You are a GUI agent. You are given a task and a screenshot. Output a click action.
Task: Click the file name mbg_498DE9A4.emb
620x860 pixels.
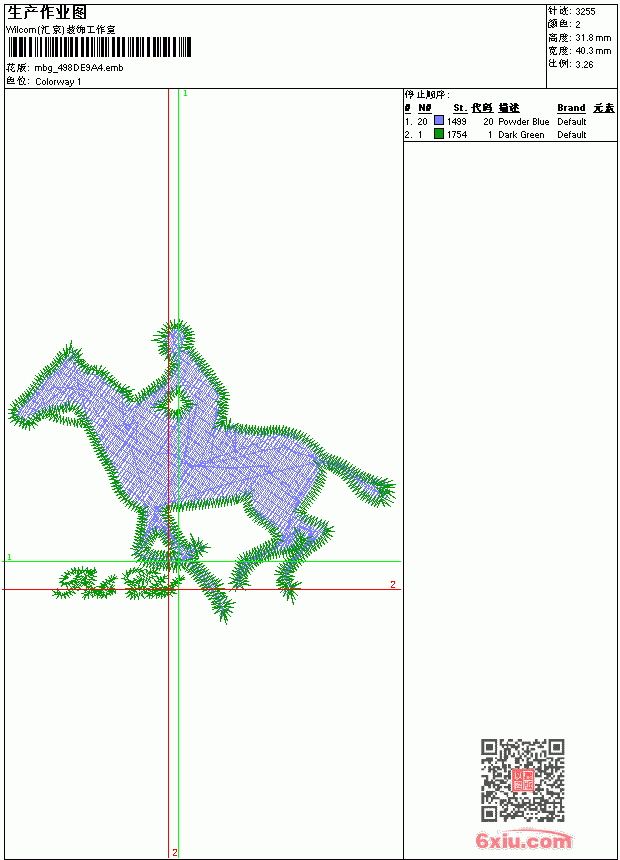79,68
